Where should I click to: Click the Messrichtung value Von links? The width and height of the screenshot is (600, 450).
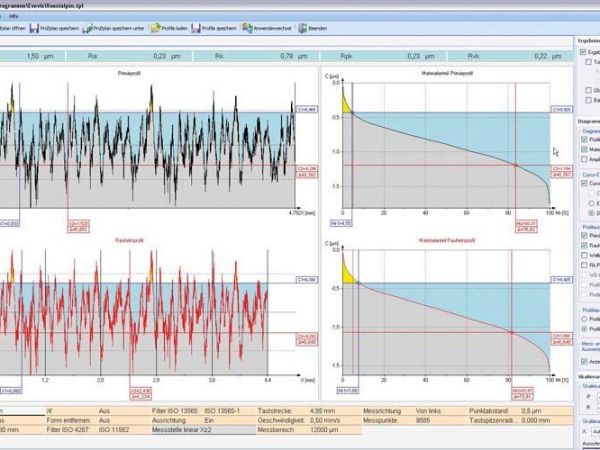tap(428, 411)
